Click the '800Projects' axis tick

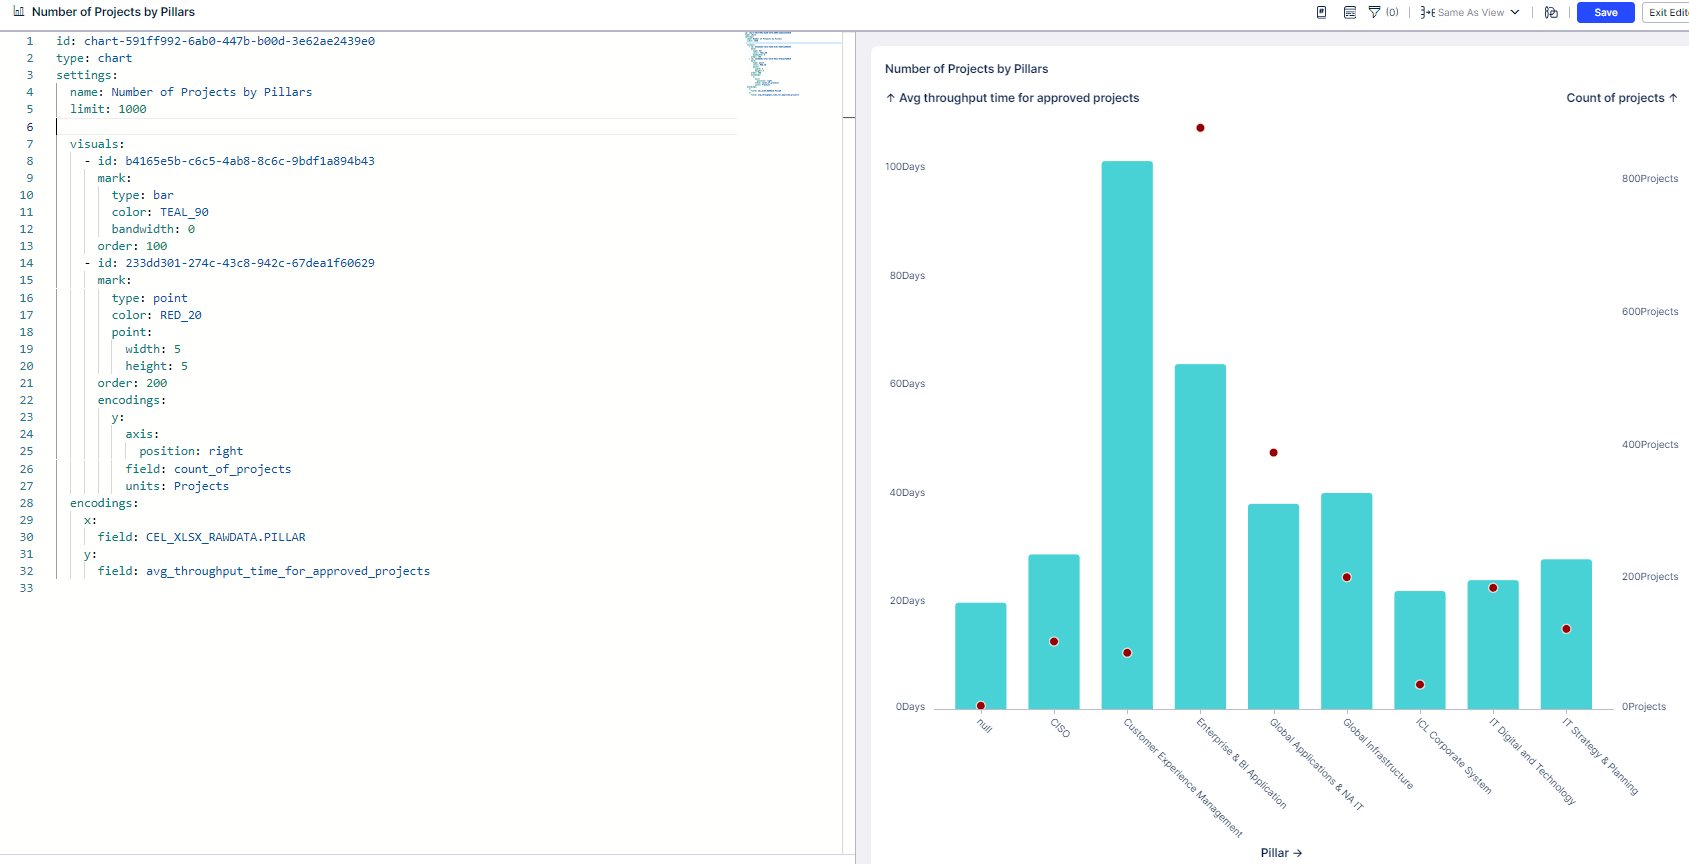point(1650,179)
